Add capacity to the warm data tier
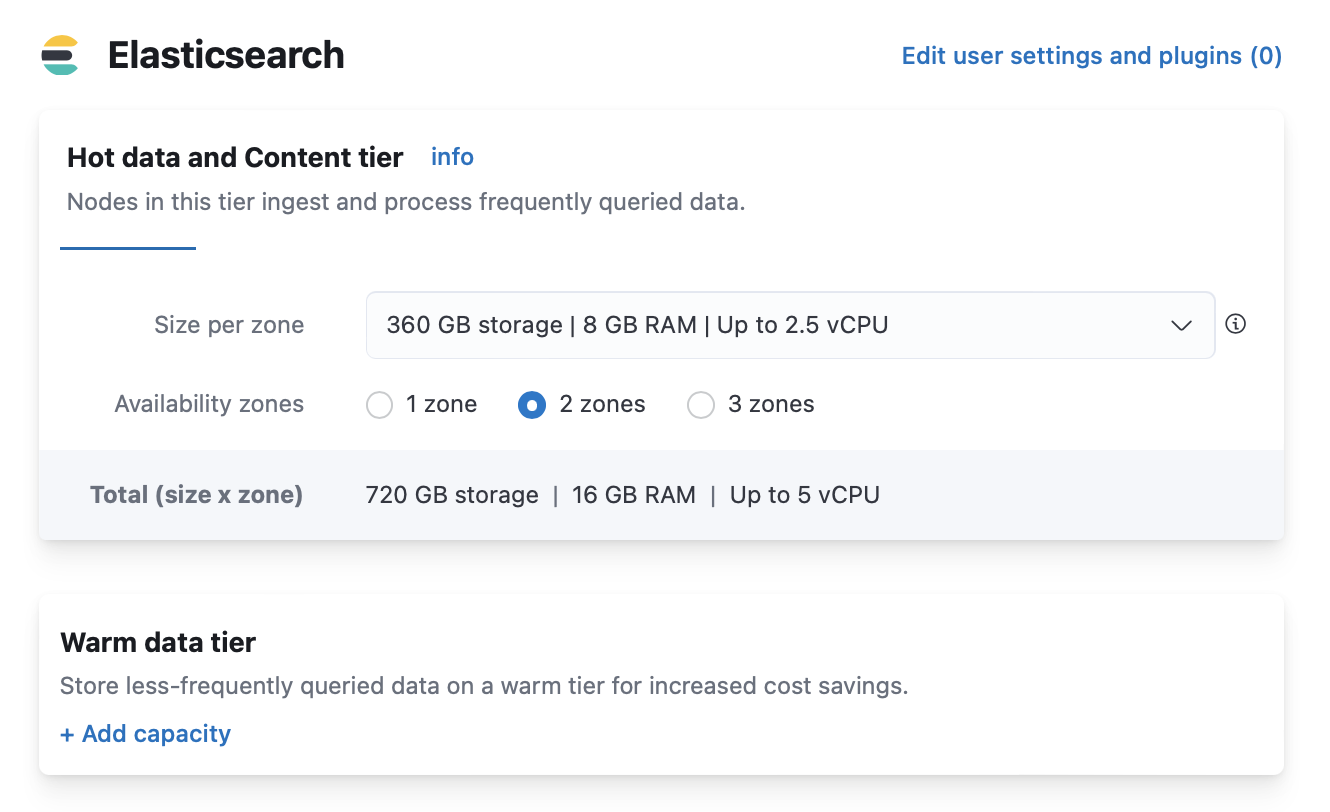 pos(145,733)
